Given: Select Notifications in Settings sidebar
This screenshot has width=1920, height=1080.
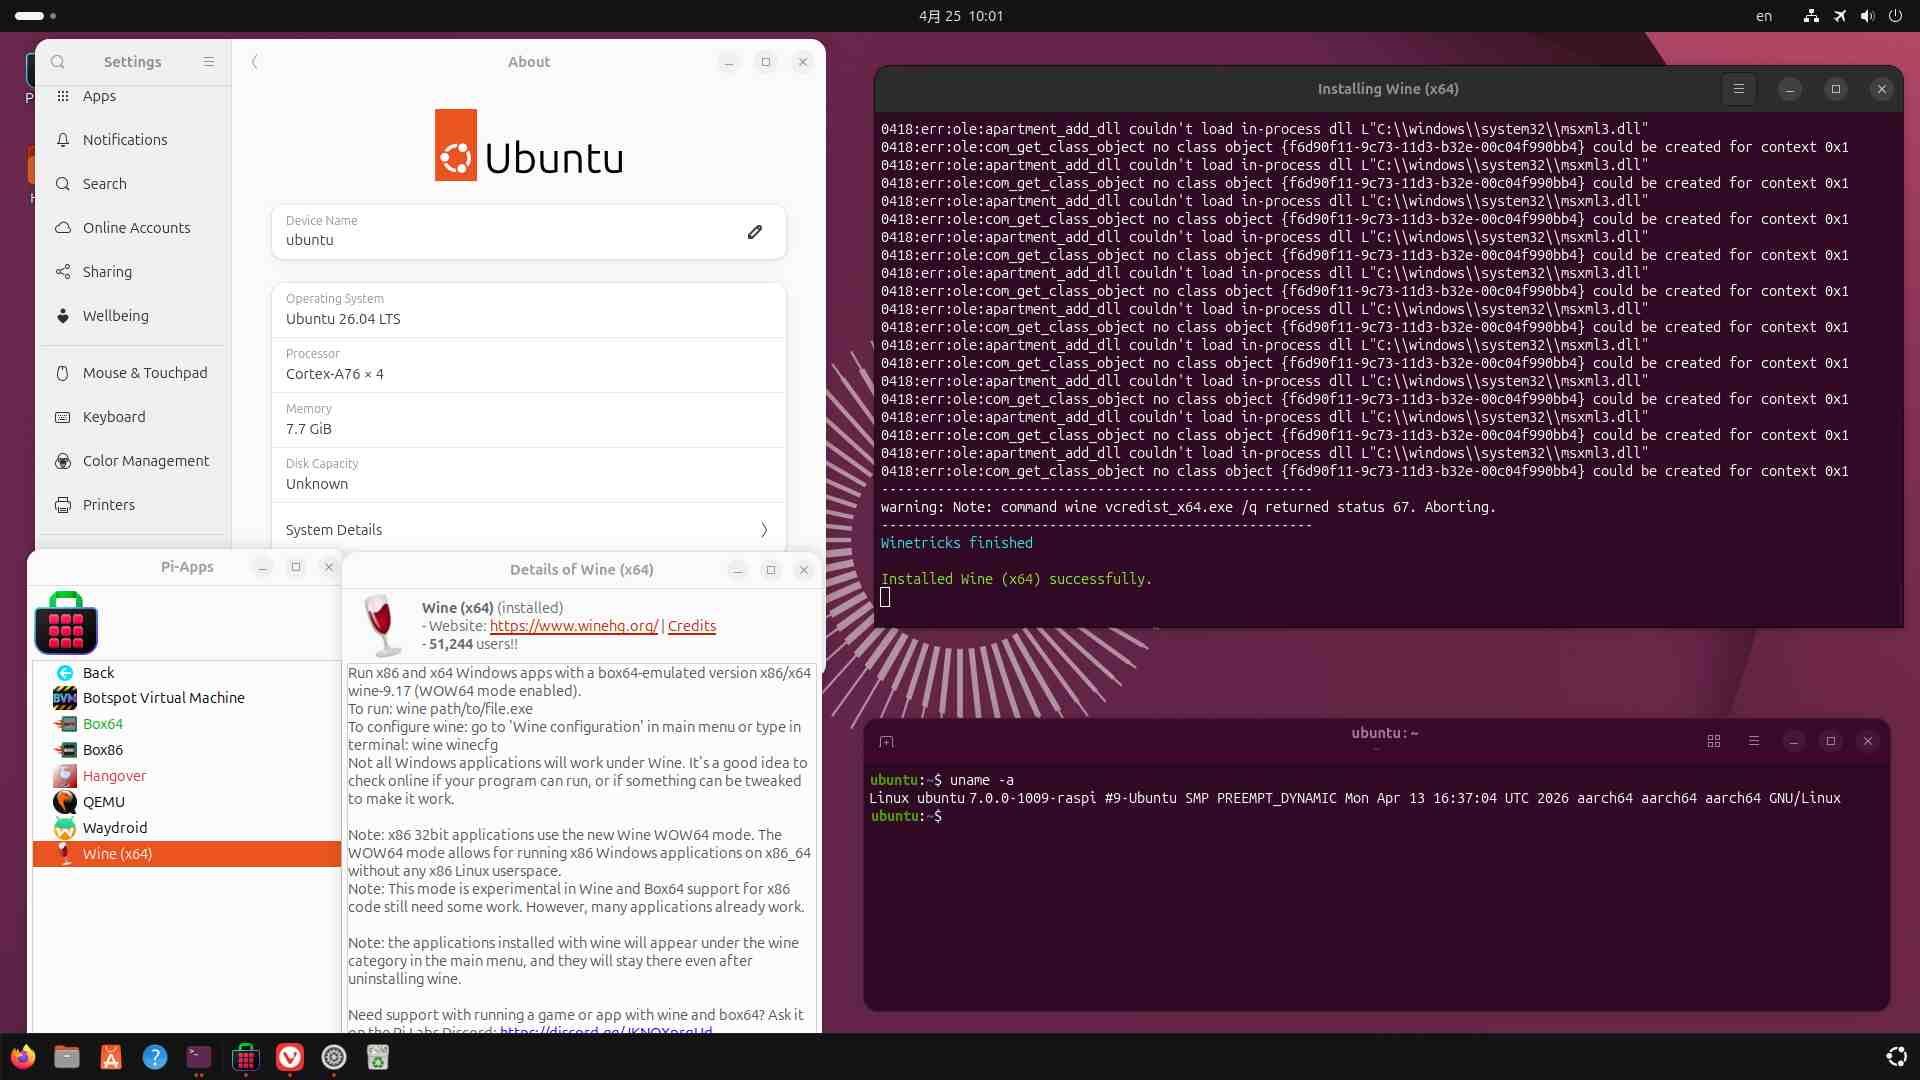Looking at the screenshot, I should [x=125, y=140].
